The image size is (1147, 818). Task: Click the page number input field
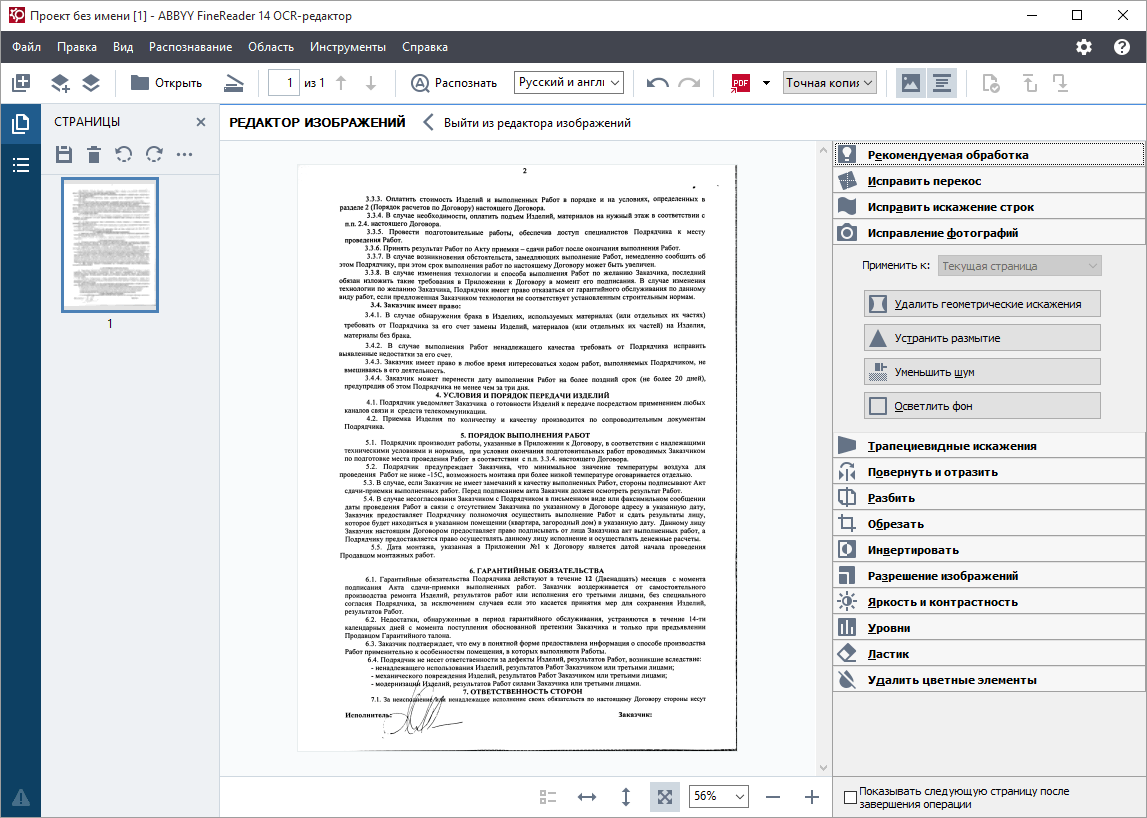(x=284, y=83)
